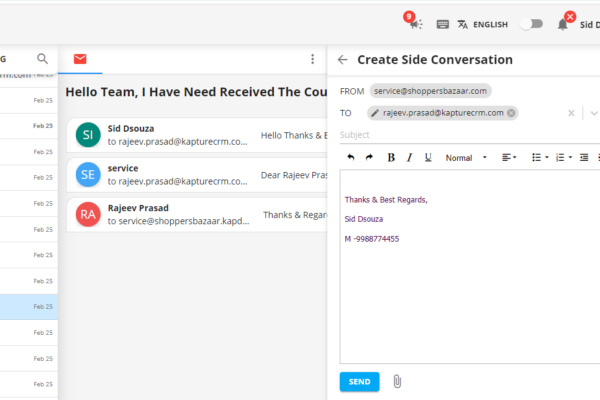Image resolution: width=600 pixels, height=400 pixels.
Task: Open the Sid D user profile name
Action: (x=590, y=24)
